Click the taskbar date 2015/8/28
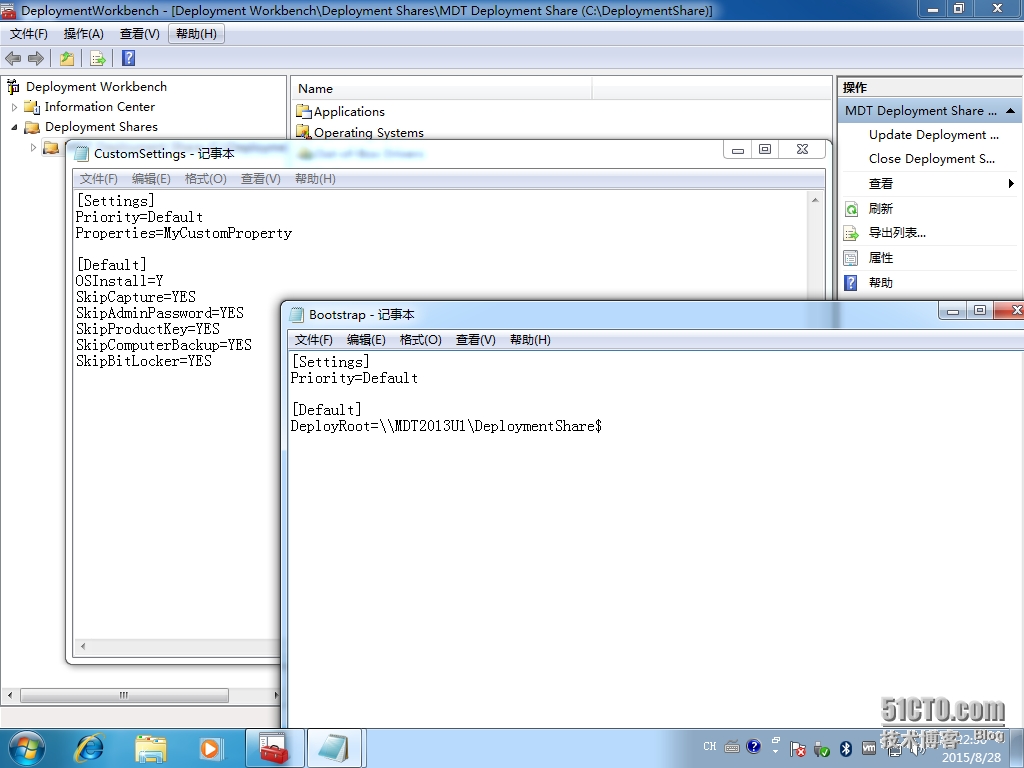This screenshot has width=1024, height=768. (x=971, y=758)
